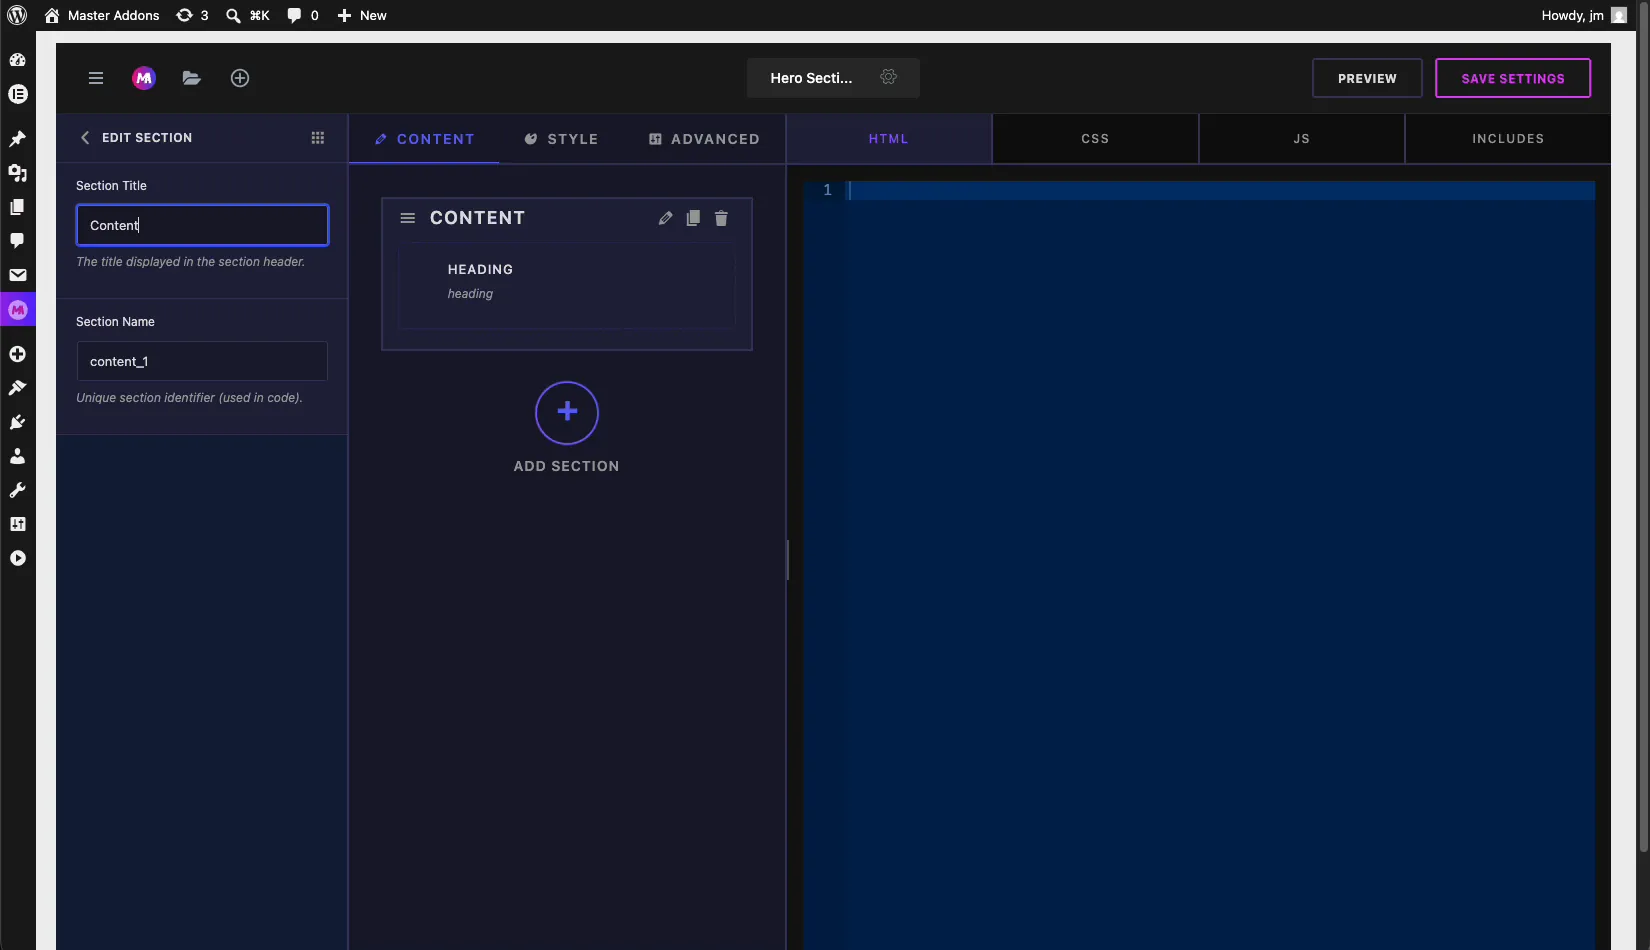The height and width of the screenshot is (950, 1650).
Task: Click the Hero Secti... widget title
Action: pos(811,78)
